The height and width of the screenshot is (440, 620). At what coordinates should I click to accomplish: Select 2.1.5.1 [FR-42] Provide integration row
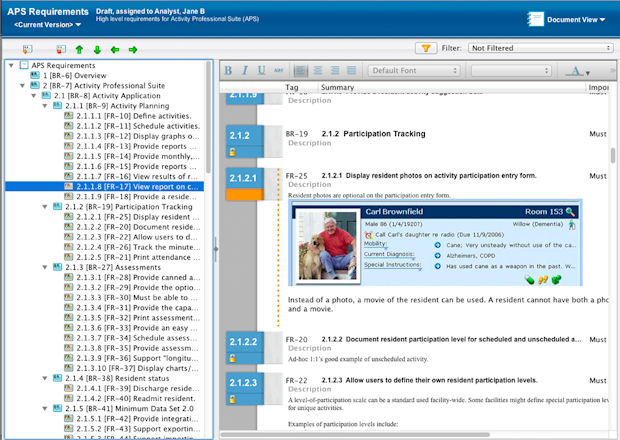click(x=137, y=419)
